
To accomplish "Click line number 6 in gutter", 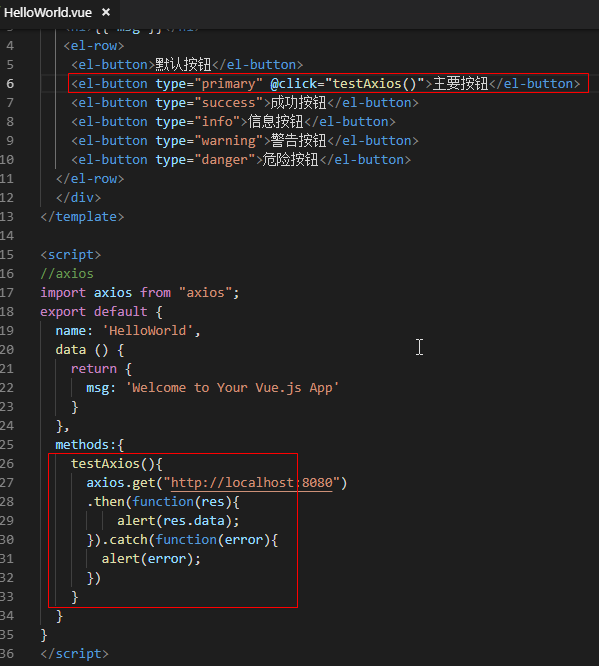I will [x=10, y=84].
